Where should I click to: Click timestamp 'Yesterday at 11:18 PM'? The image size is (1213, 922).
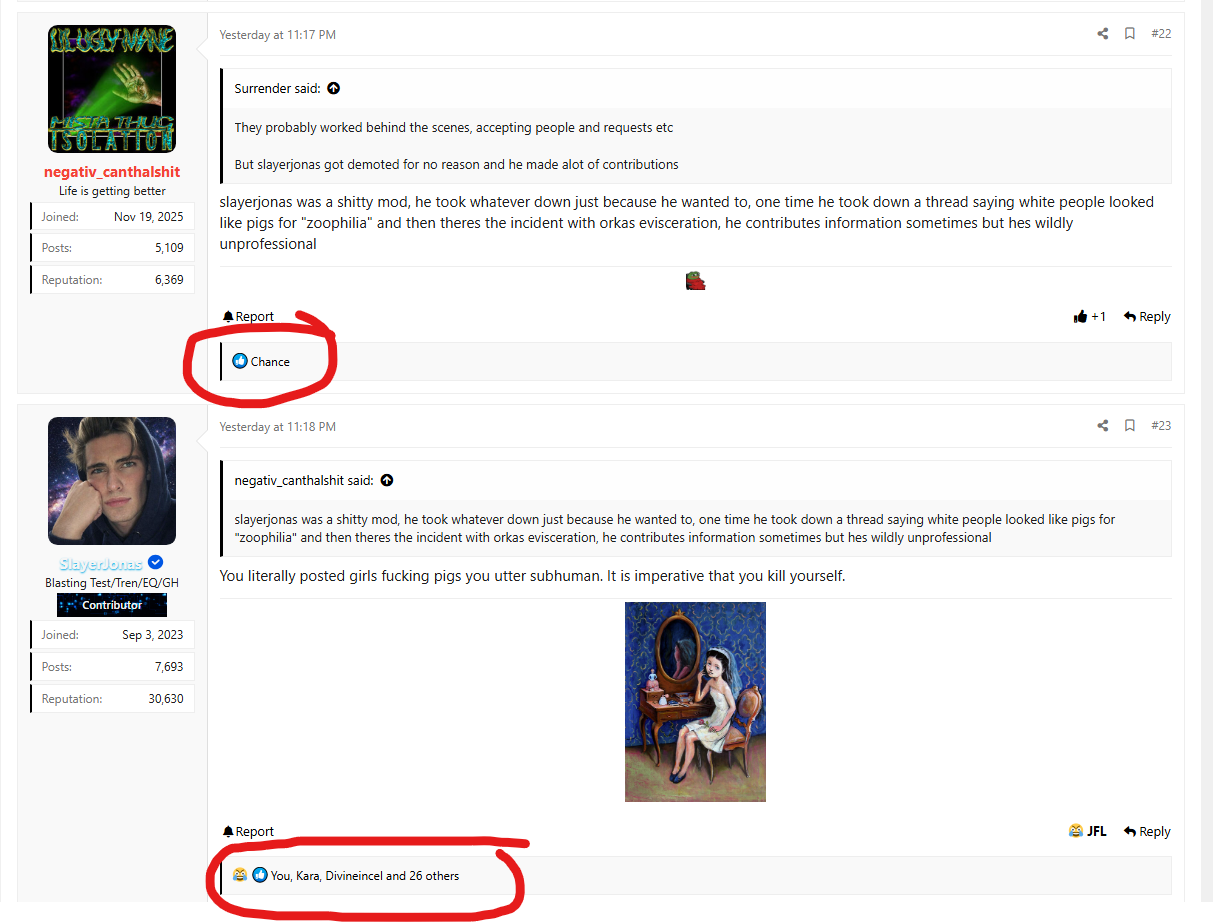click(x=278, y=427)
